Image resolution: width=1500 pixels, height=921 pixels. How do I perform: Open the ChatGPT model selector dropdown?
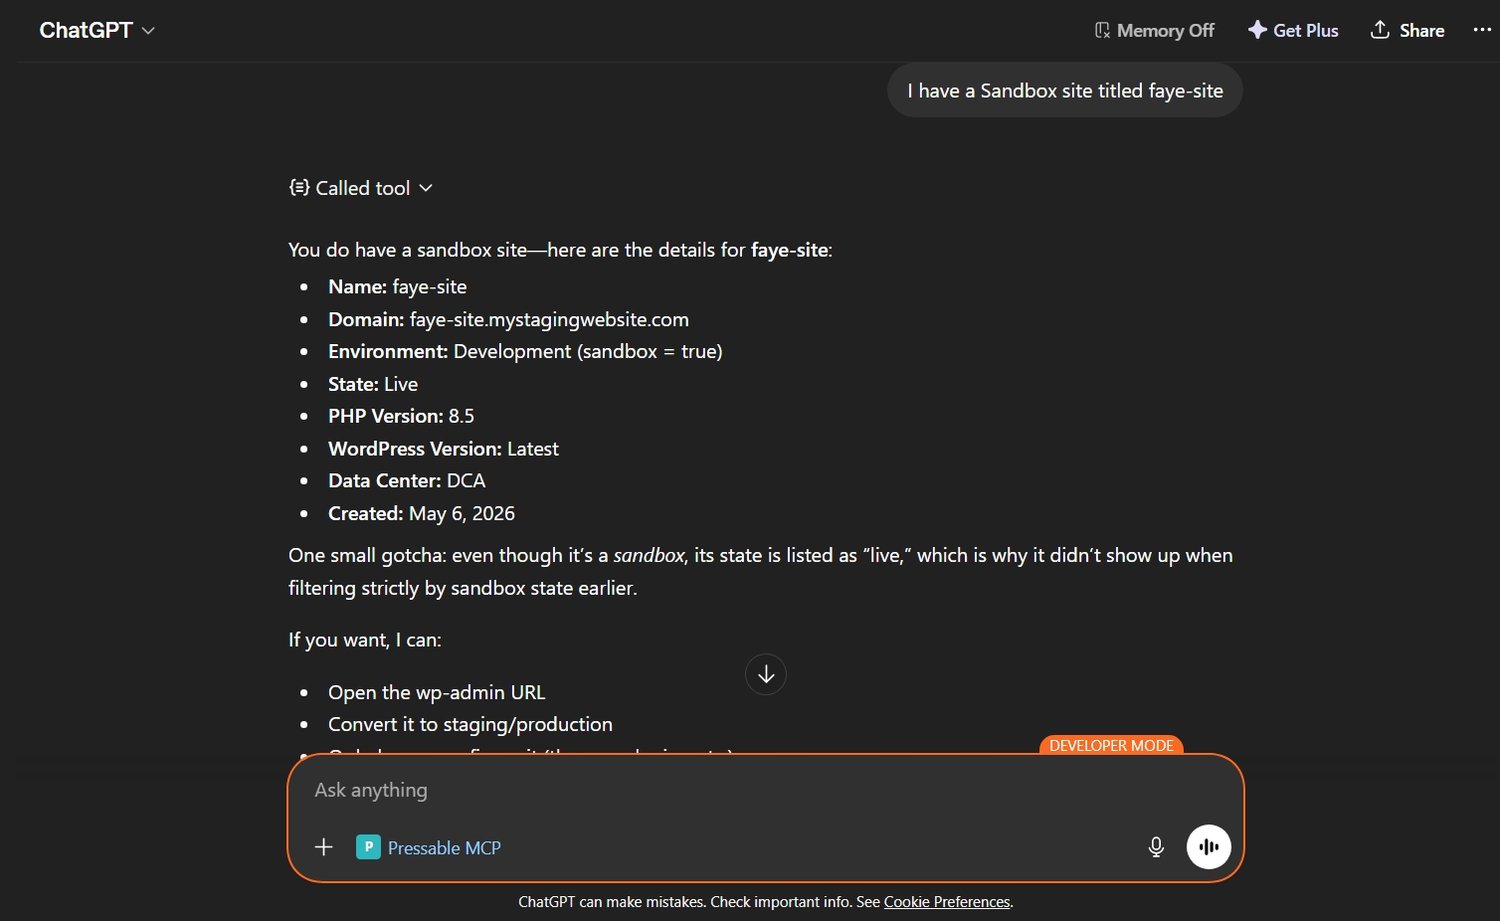click(x=97, y=30)
